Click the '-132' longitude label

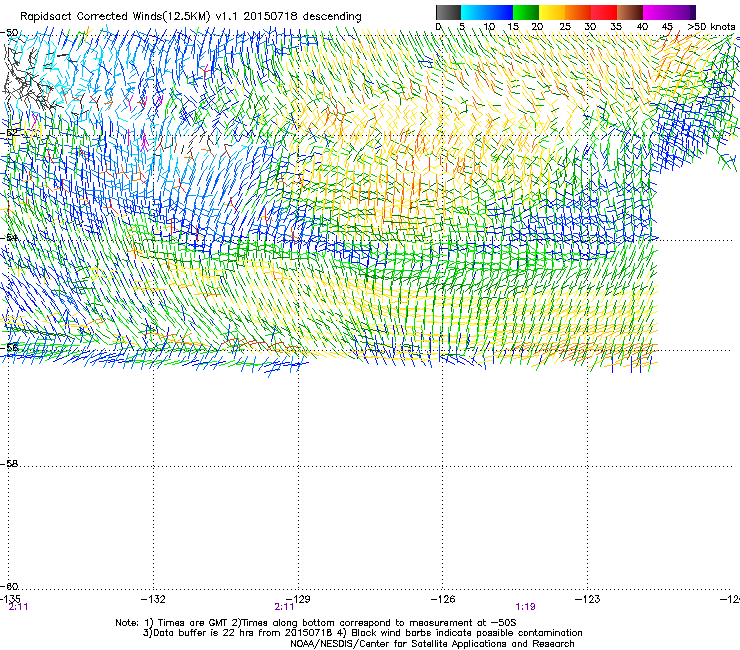click(x=153, y=599)
